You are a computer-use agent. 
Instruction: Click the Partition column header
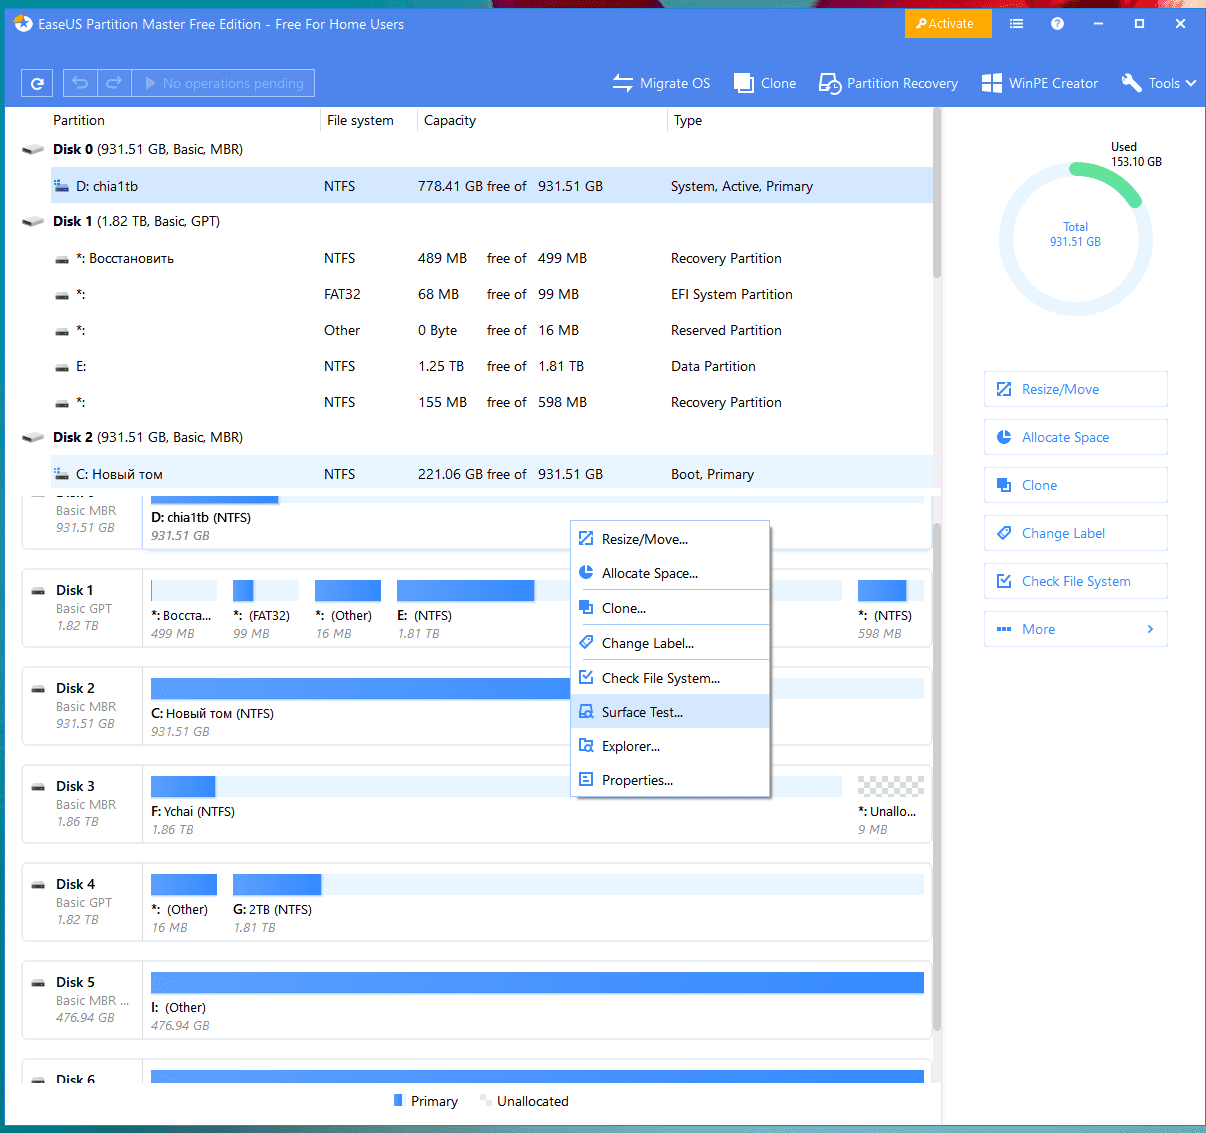click(79, 120)
